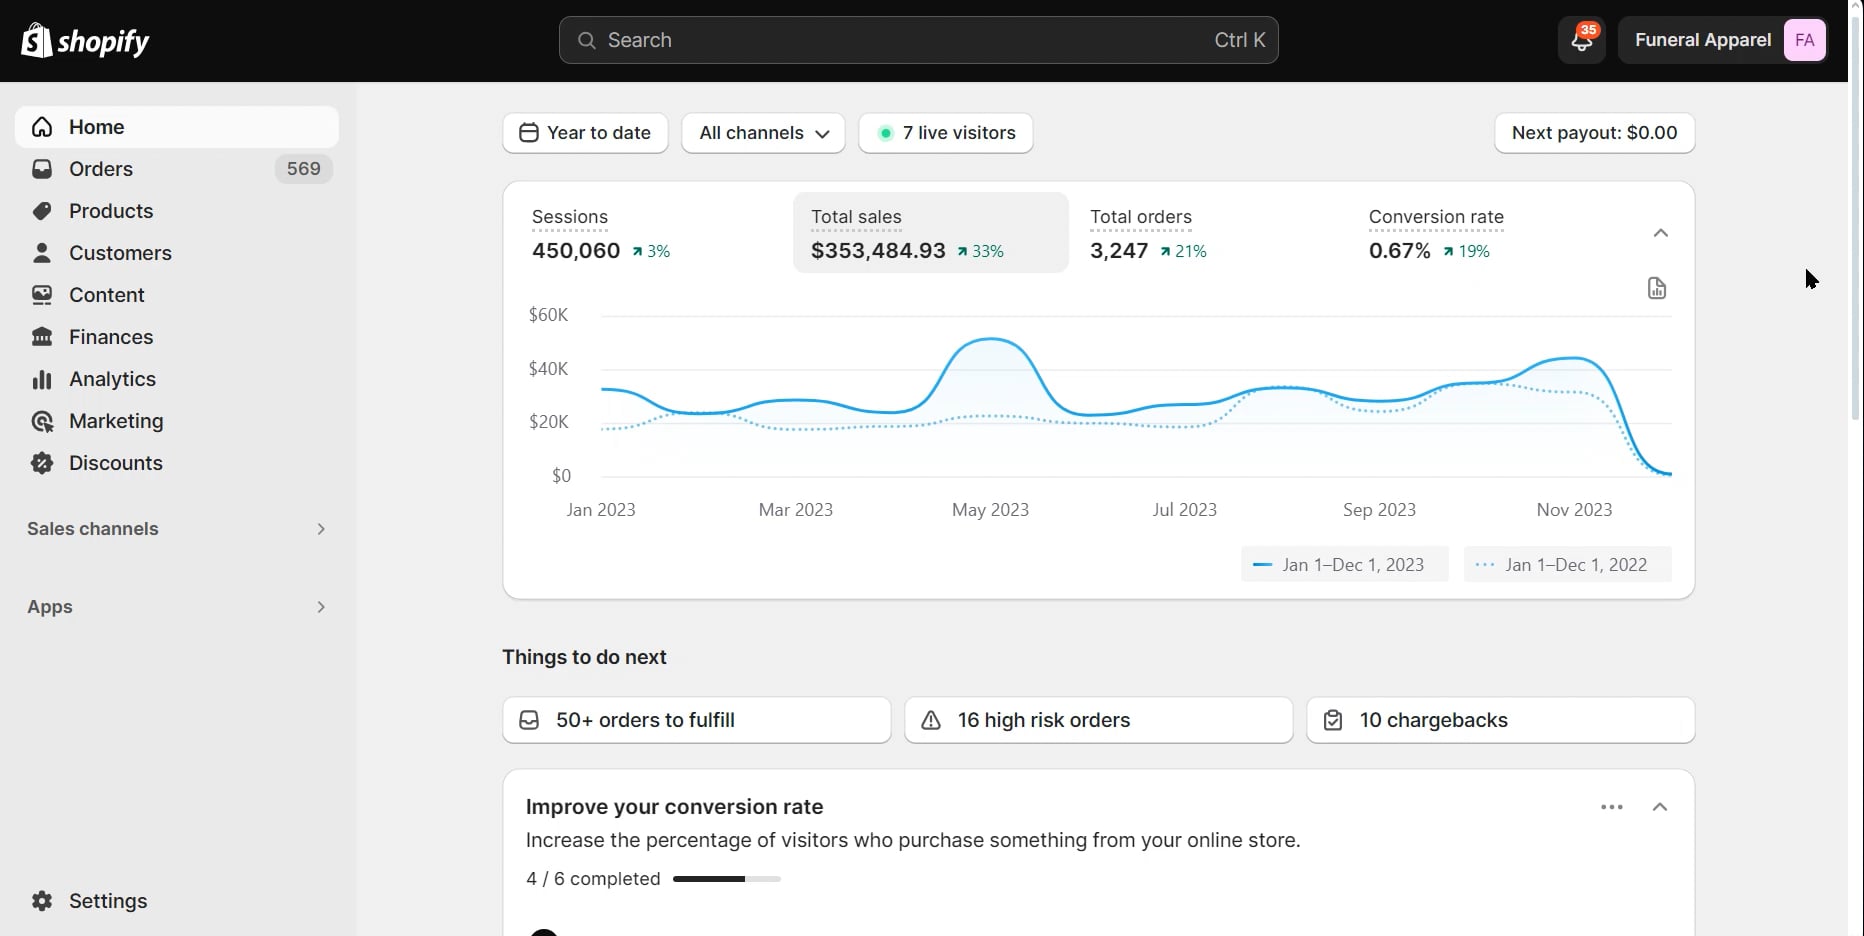Select the Total sales metric tab
This screenshot has height=936, width=1864.
coord(931,233)
